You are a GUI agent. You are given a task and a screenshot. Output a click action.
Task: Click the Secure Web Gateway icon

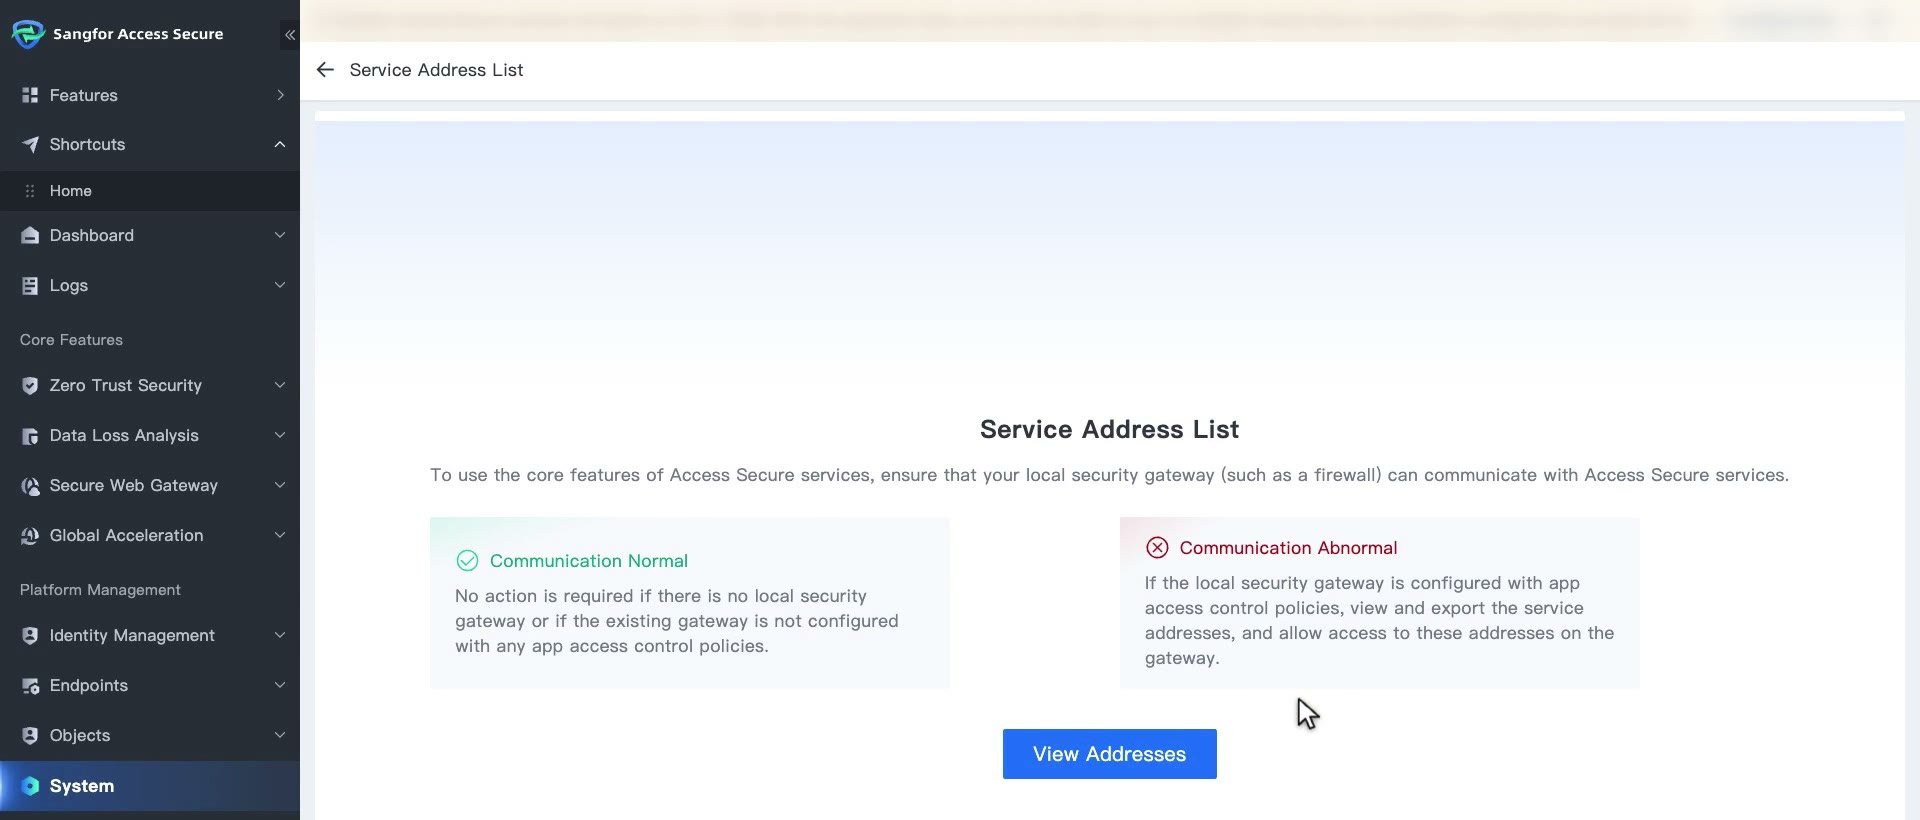pyautogui.click(x=30, y=485)
